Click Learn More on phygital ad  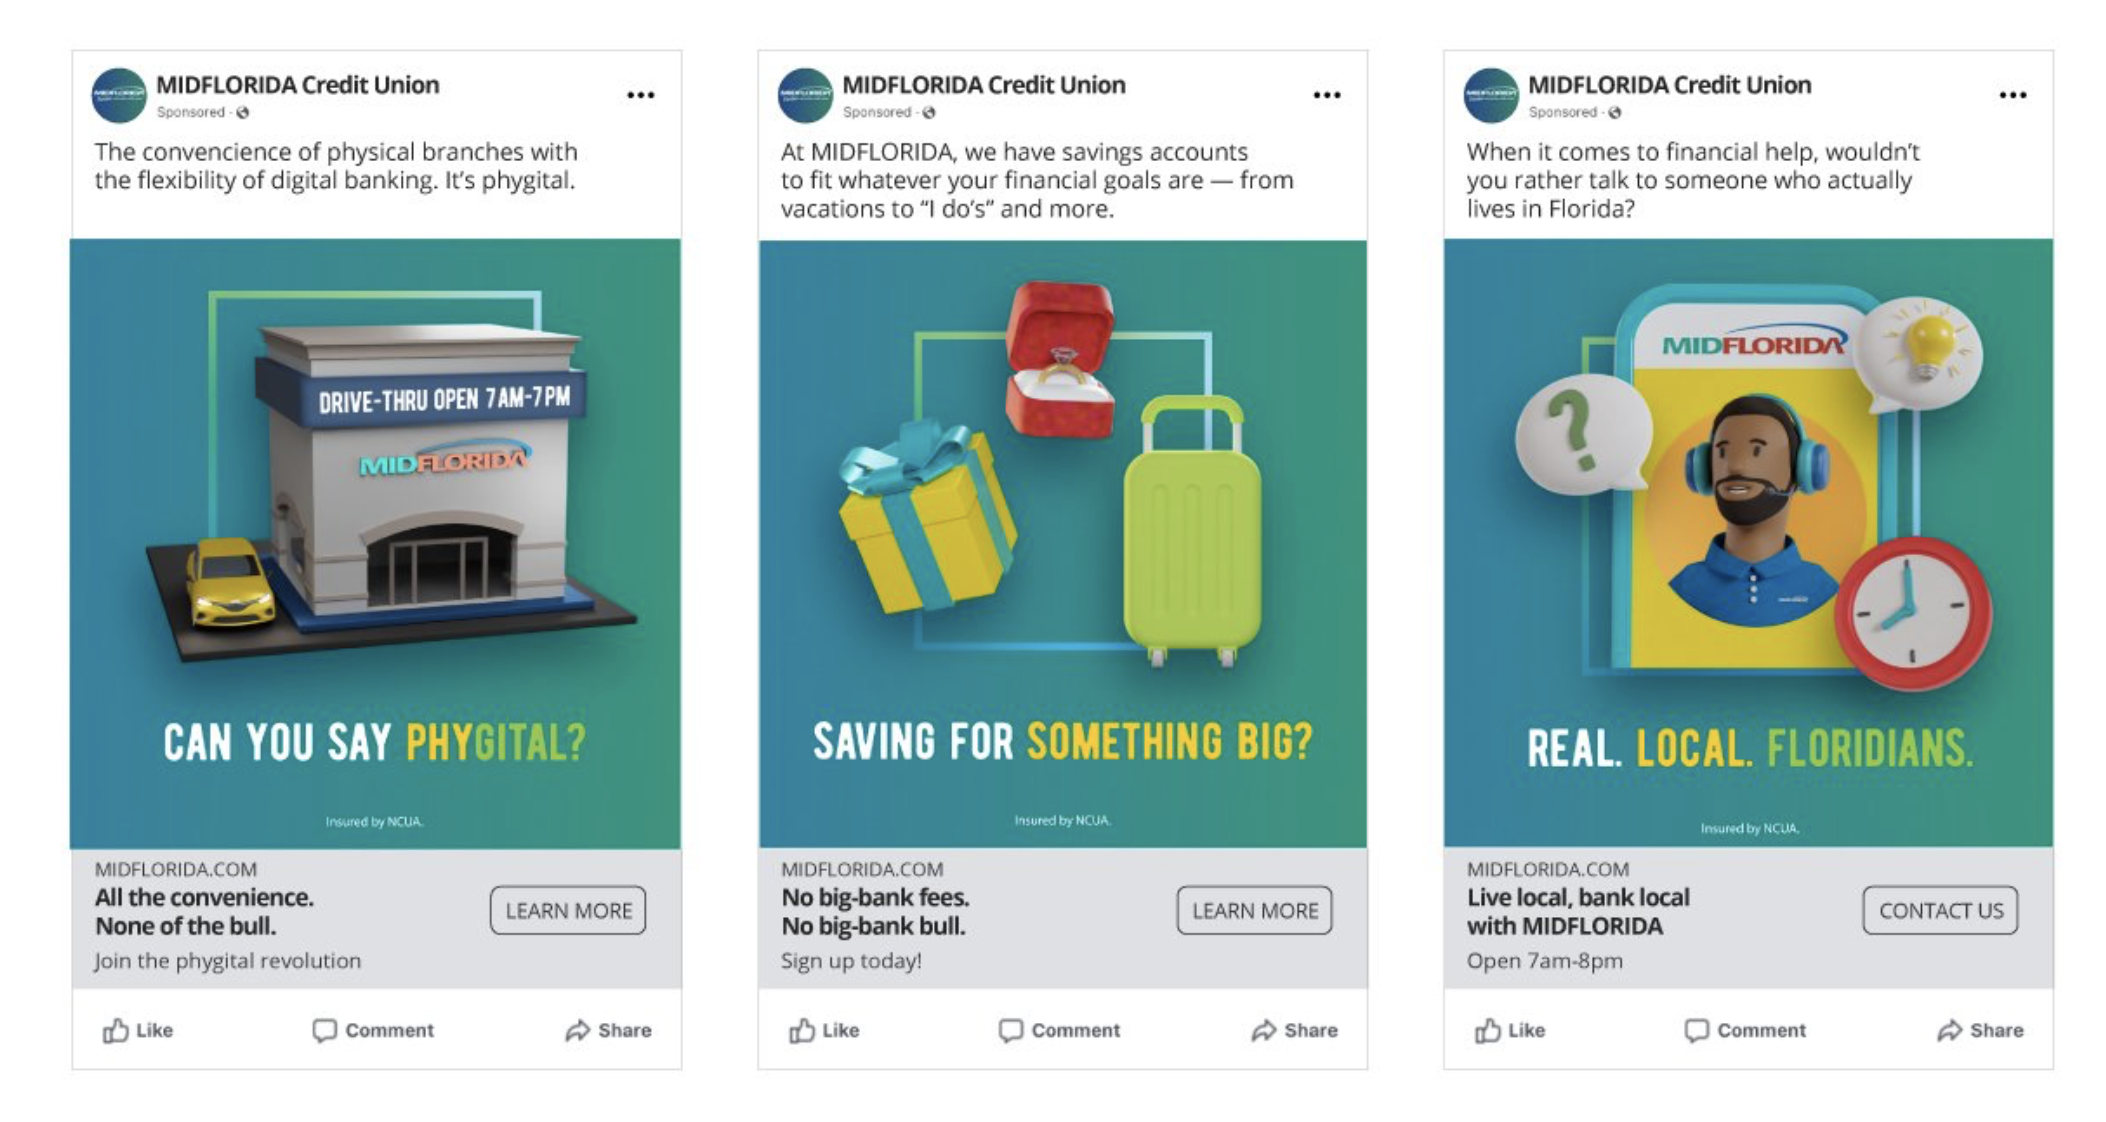pyautogui.click(x=568, y=910)
